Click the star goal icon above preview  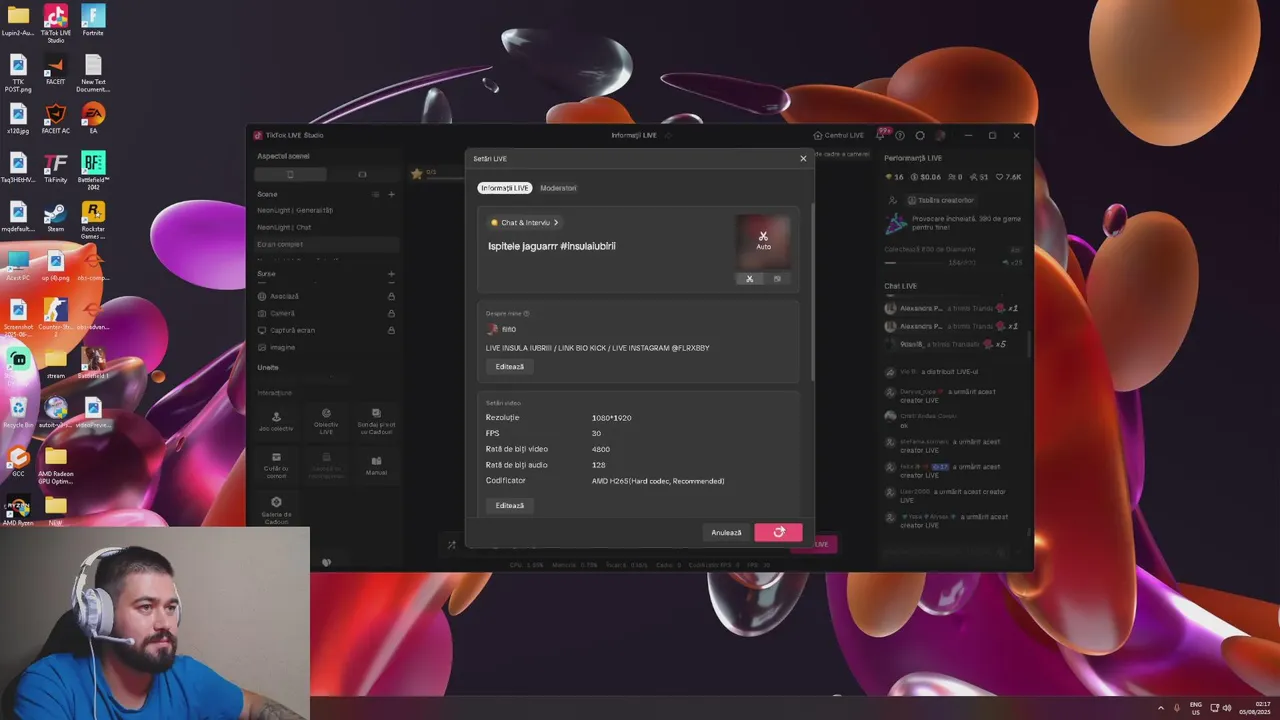[417, 173]
